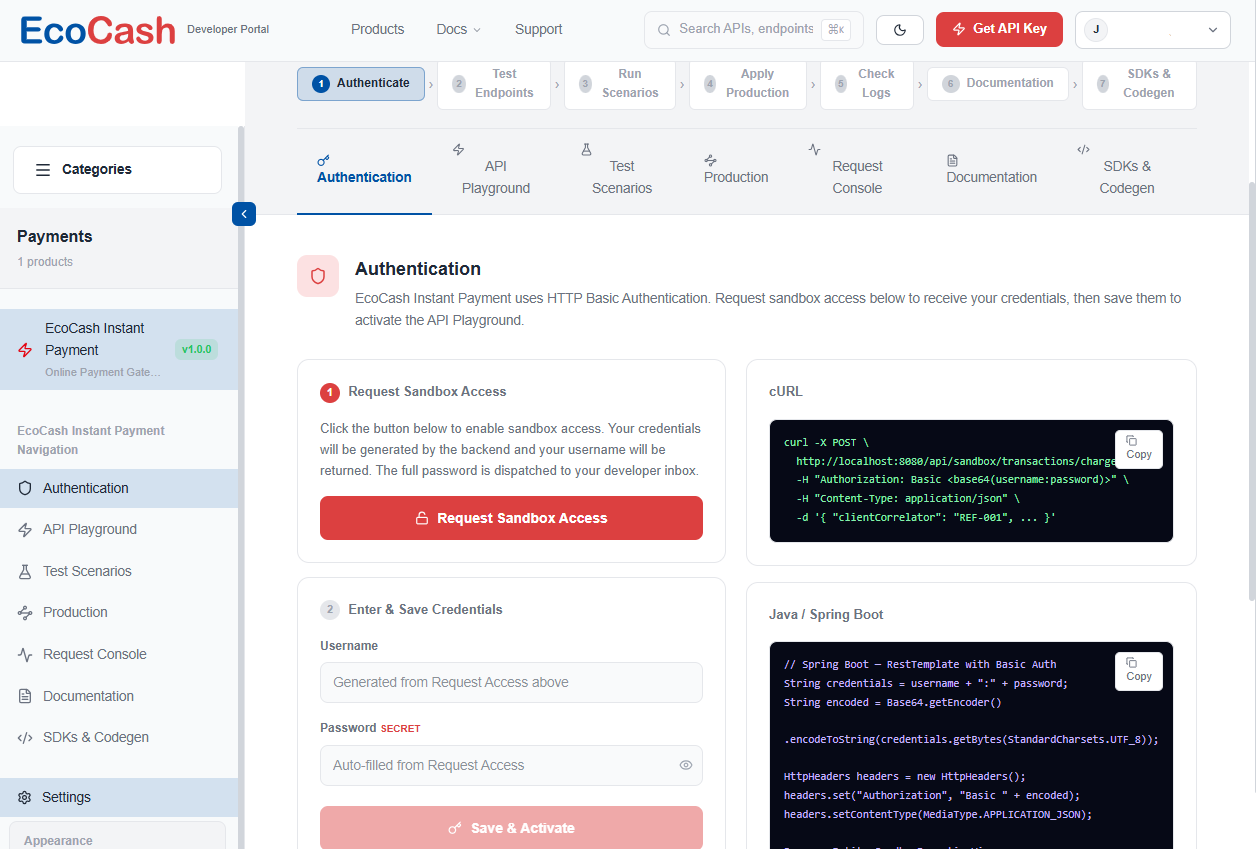Switch to the Authentication tab
Screen dimensions: 1256x849
point(364,172)
